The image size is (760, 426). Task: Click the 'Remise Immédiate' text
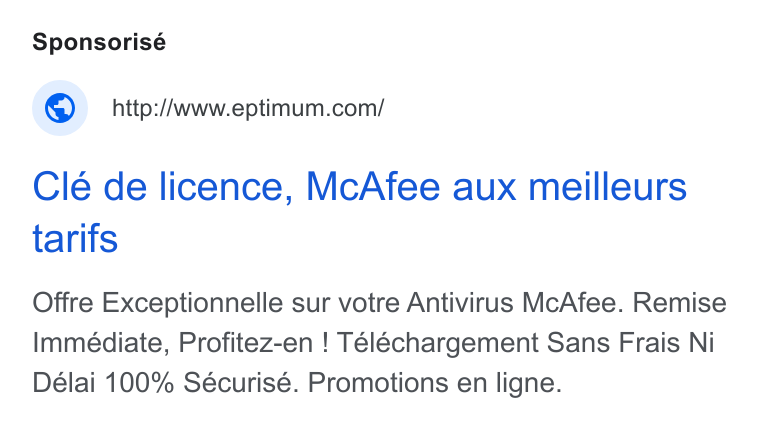point(380,323)
